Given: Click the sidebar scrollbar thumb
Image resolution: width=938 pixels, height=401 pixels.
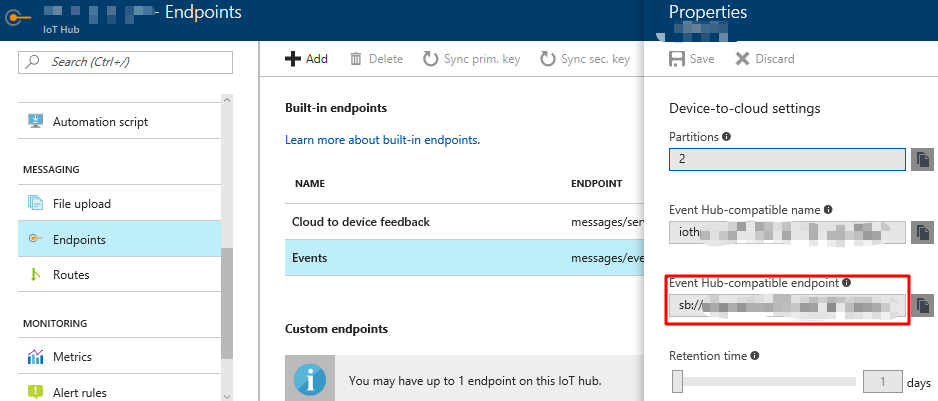Looking at the screenshot, I should pos(226,302).
